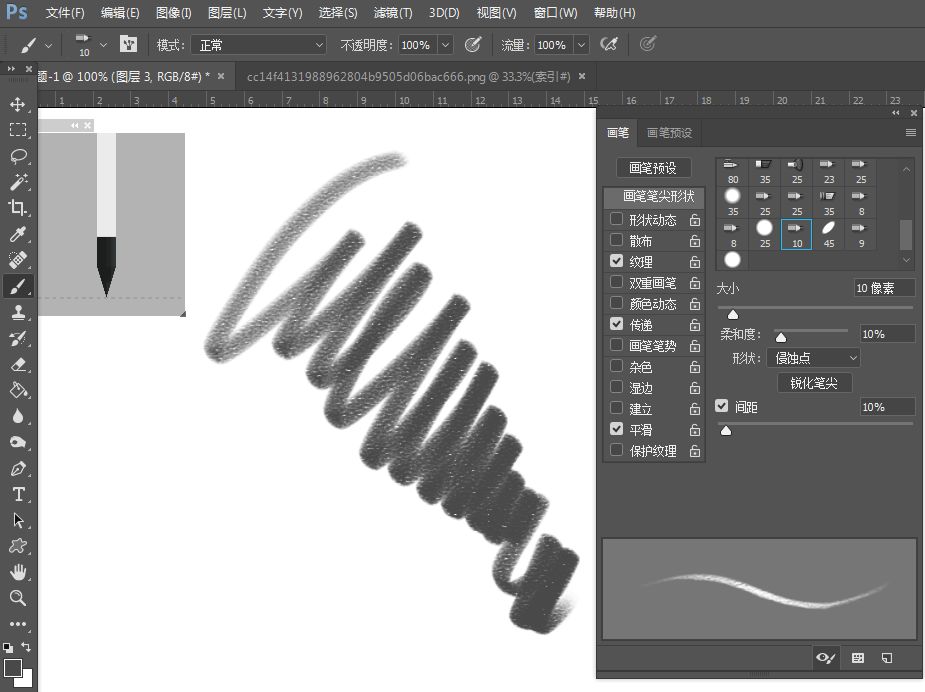
Task: Enable the 形状动态 checkbox
Action: [x=616, y=219]
